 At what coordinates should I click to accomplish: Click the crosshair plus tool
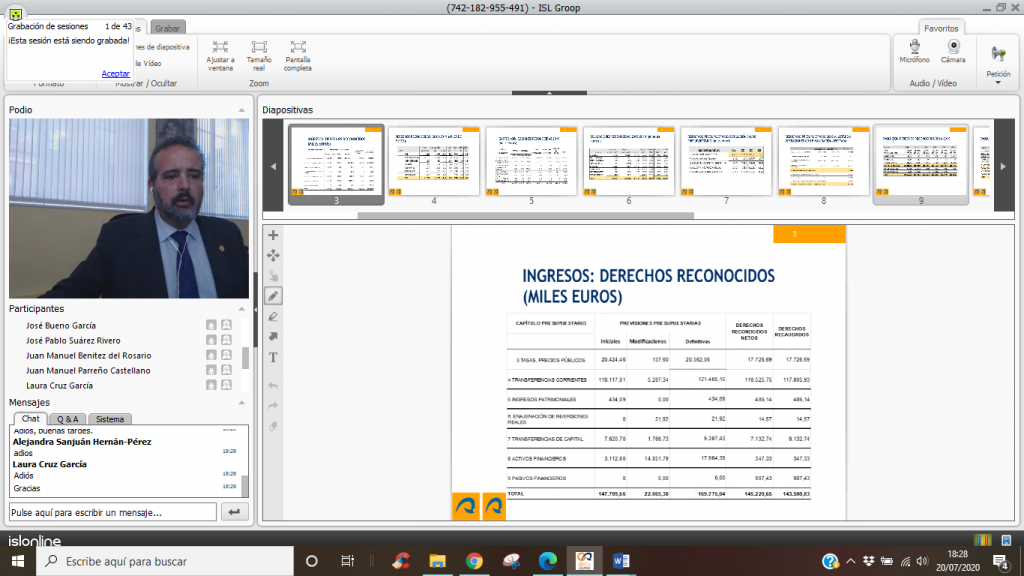(x=273, y=235)
